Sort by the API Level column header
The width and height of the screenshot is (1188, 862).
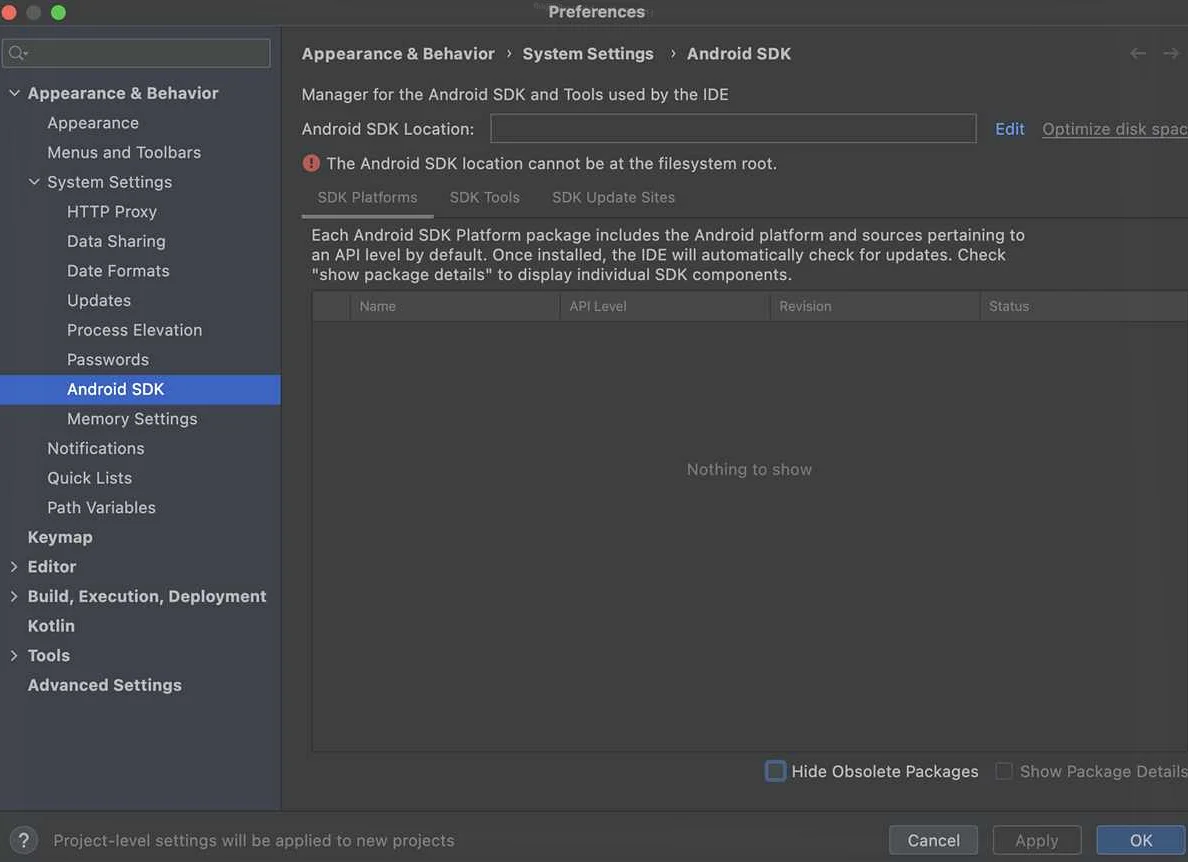[x=664, y=306]
